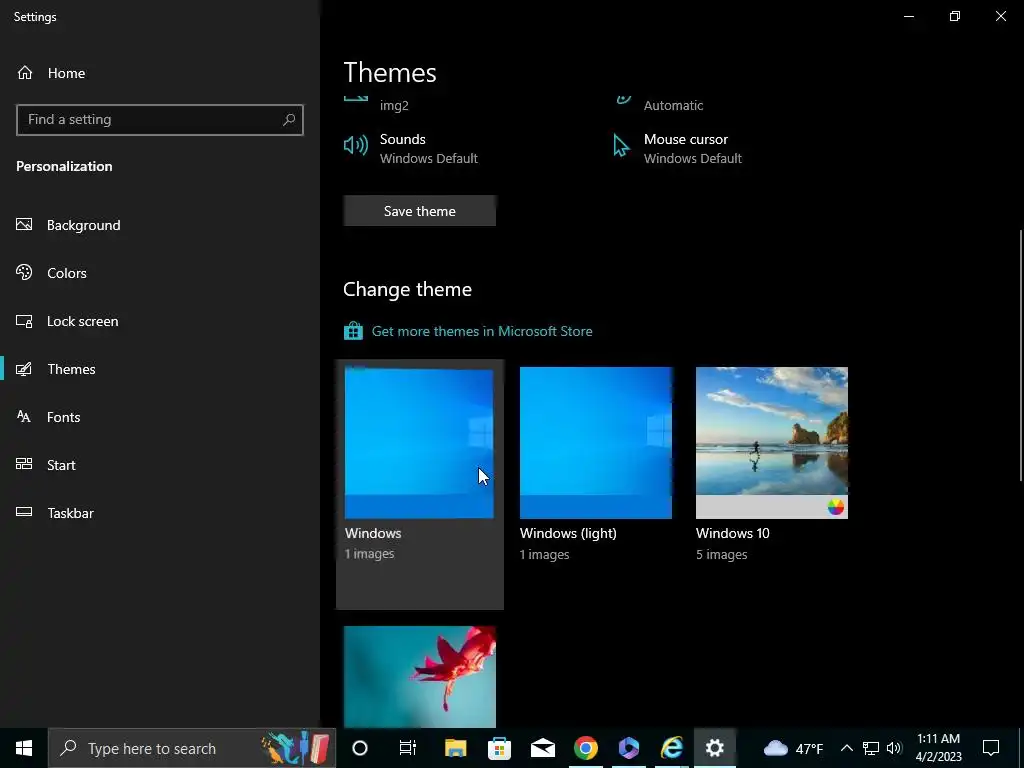Apply the red flower theme
The width and height of the screenshot is (1024, 768).
419,677
